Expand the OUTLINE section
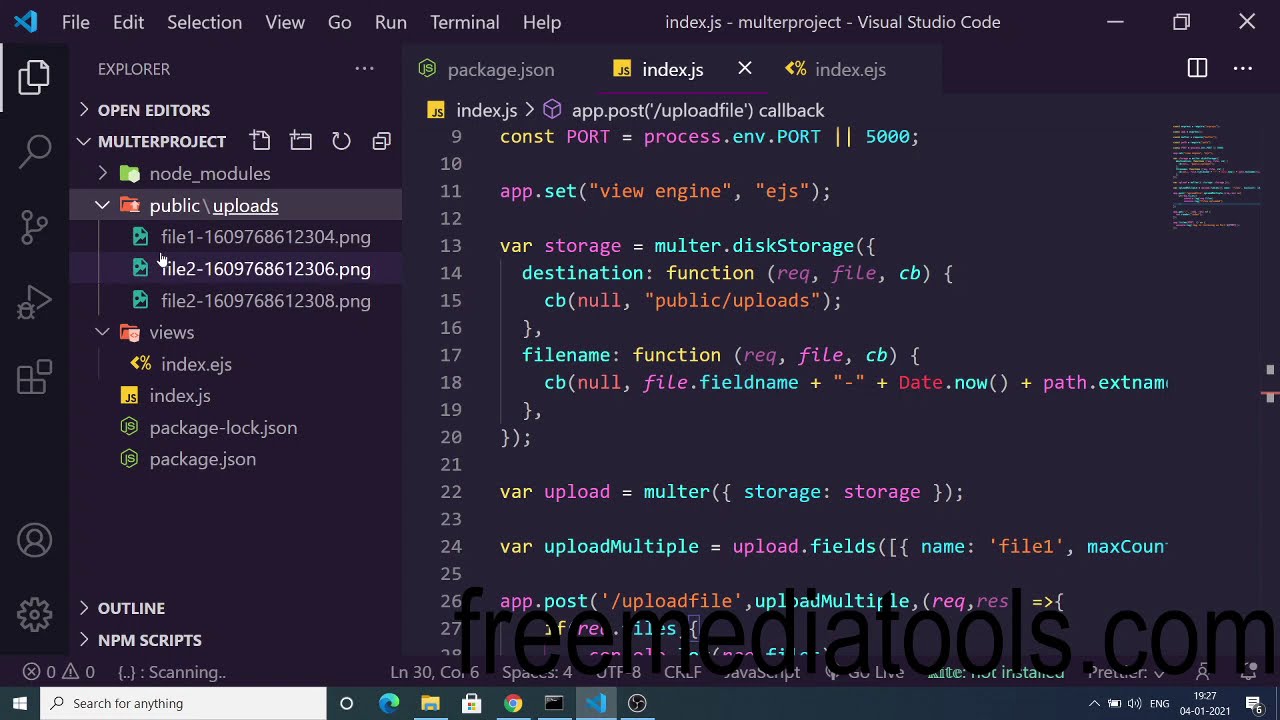Screen dimensions: 1280x720 point(131,608)
